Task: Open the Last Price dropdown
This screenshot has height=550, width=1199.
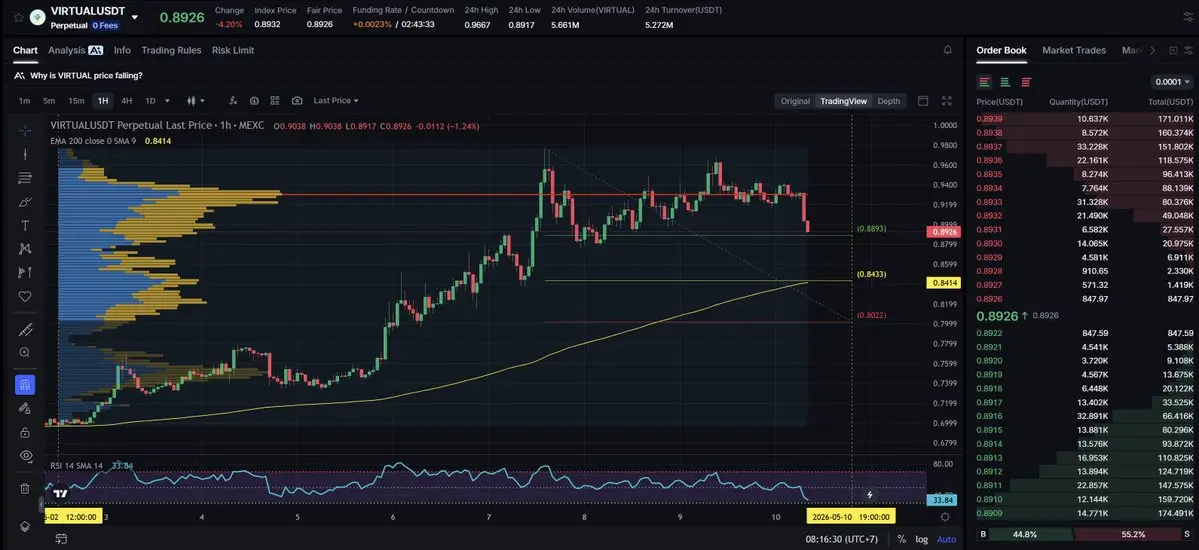Action: [x=336, y=101]
